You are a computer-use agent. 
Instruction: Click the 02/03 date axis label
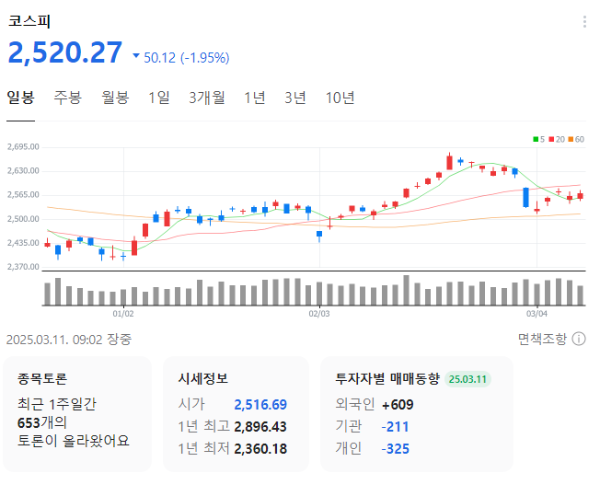click(x=319, y=314)
